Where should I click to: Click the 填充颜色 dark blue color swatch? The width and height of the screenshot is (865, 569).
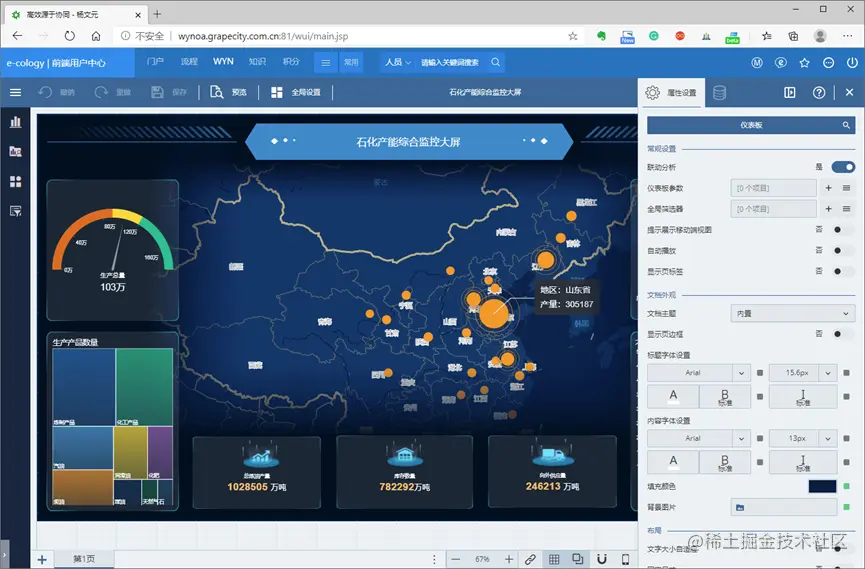click(822, 486)
